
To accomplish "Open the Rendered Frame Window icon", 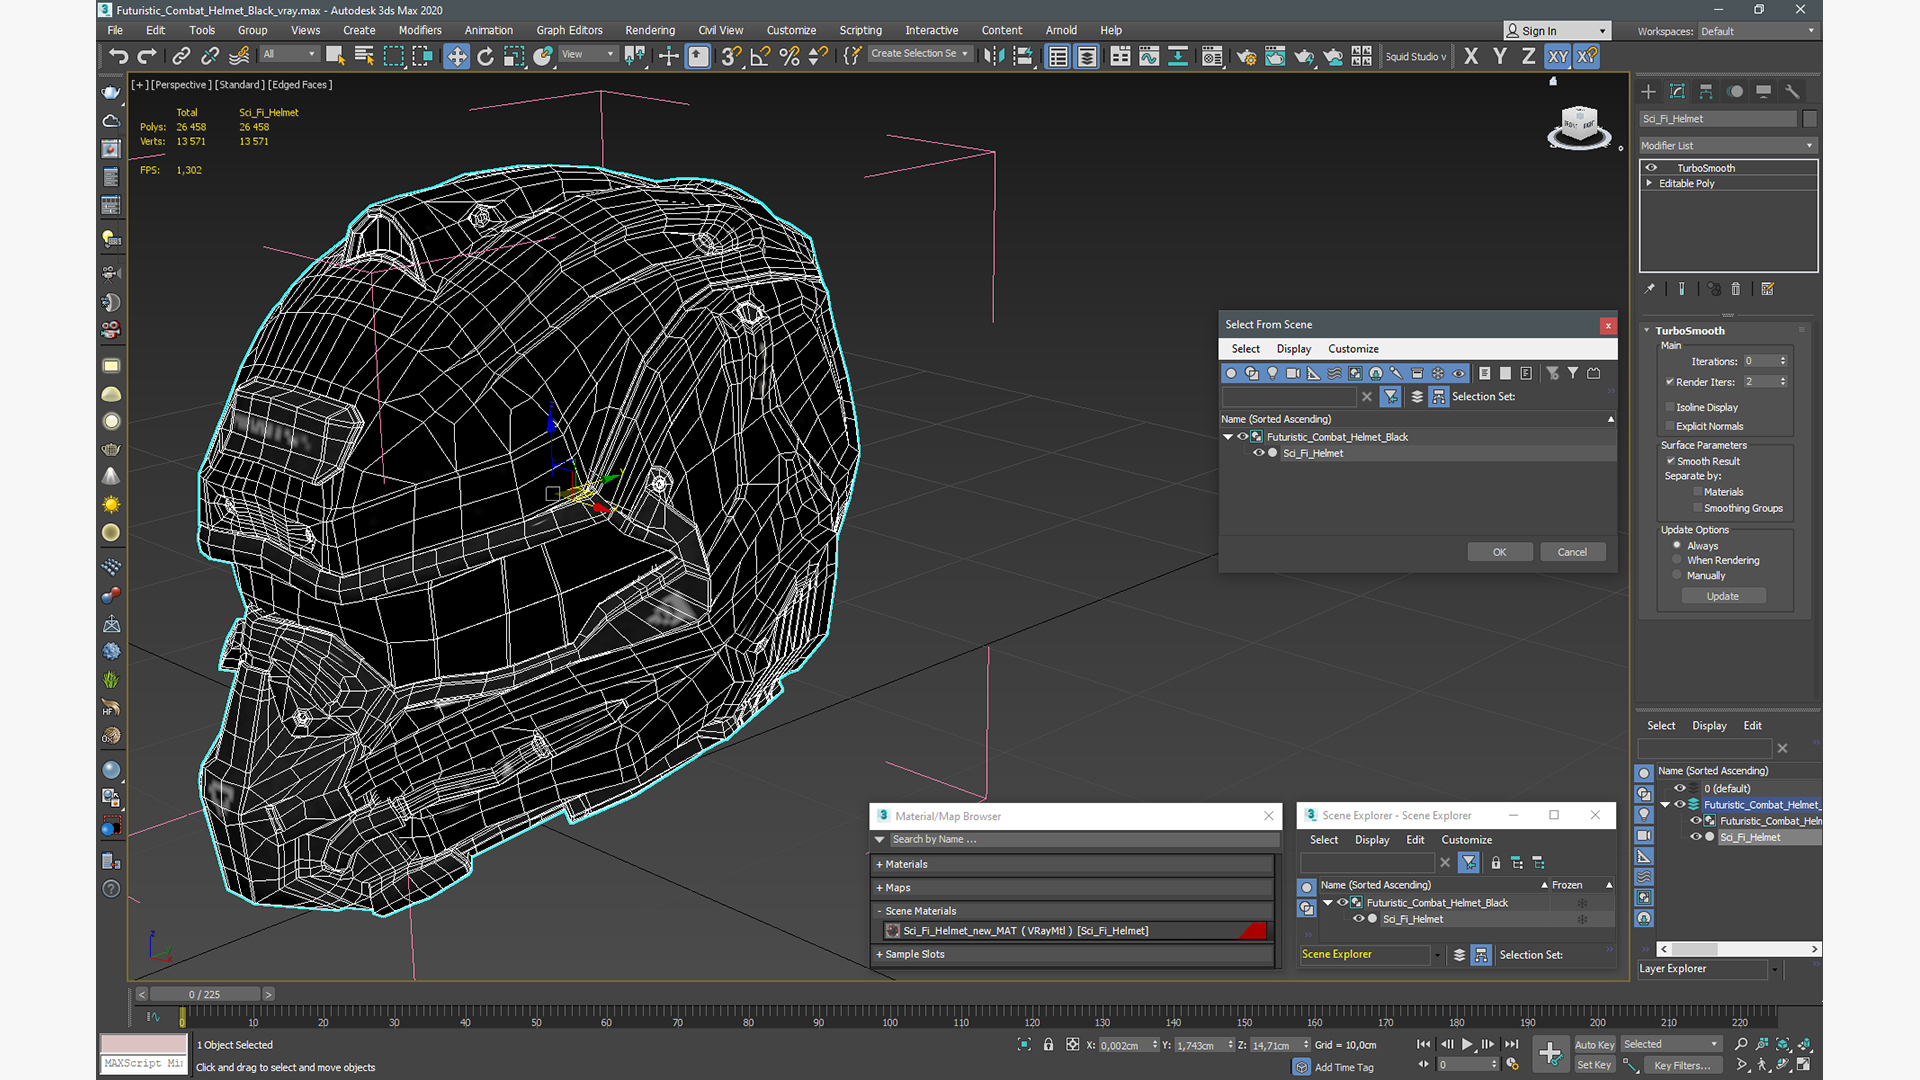I will [x=1275, y=56].
